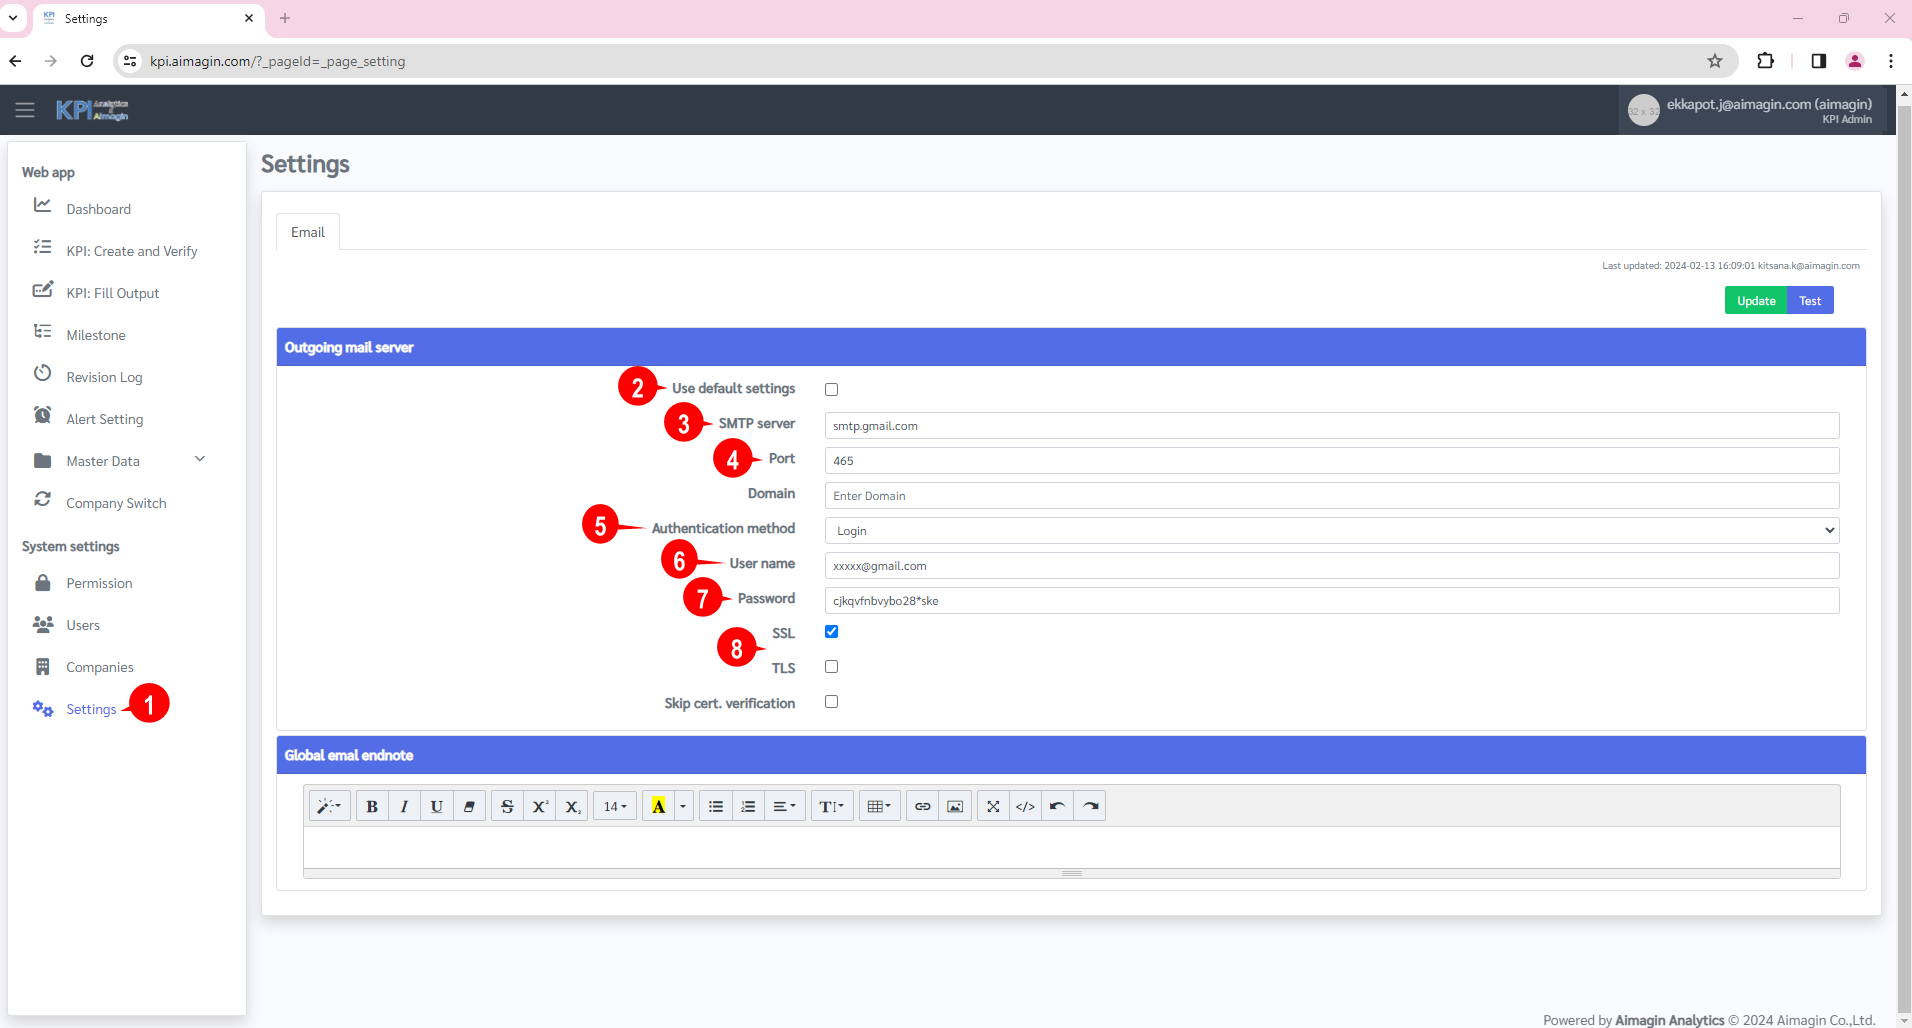This screenshot has height=1028, width=1912.
Task: Select the Email tab
Action: [x=308, y=232]
